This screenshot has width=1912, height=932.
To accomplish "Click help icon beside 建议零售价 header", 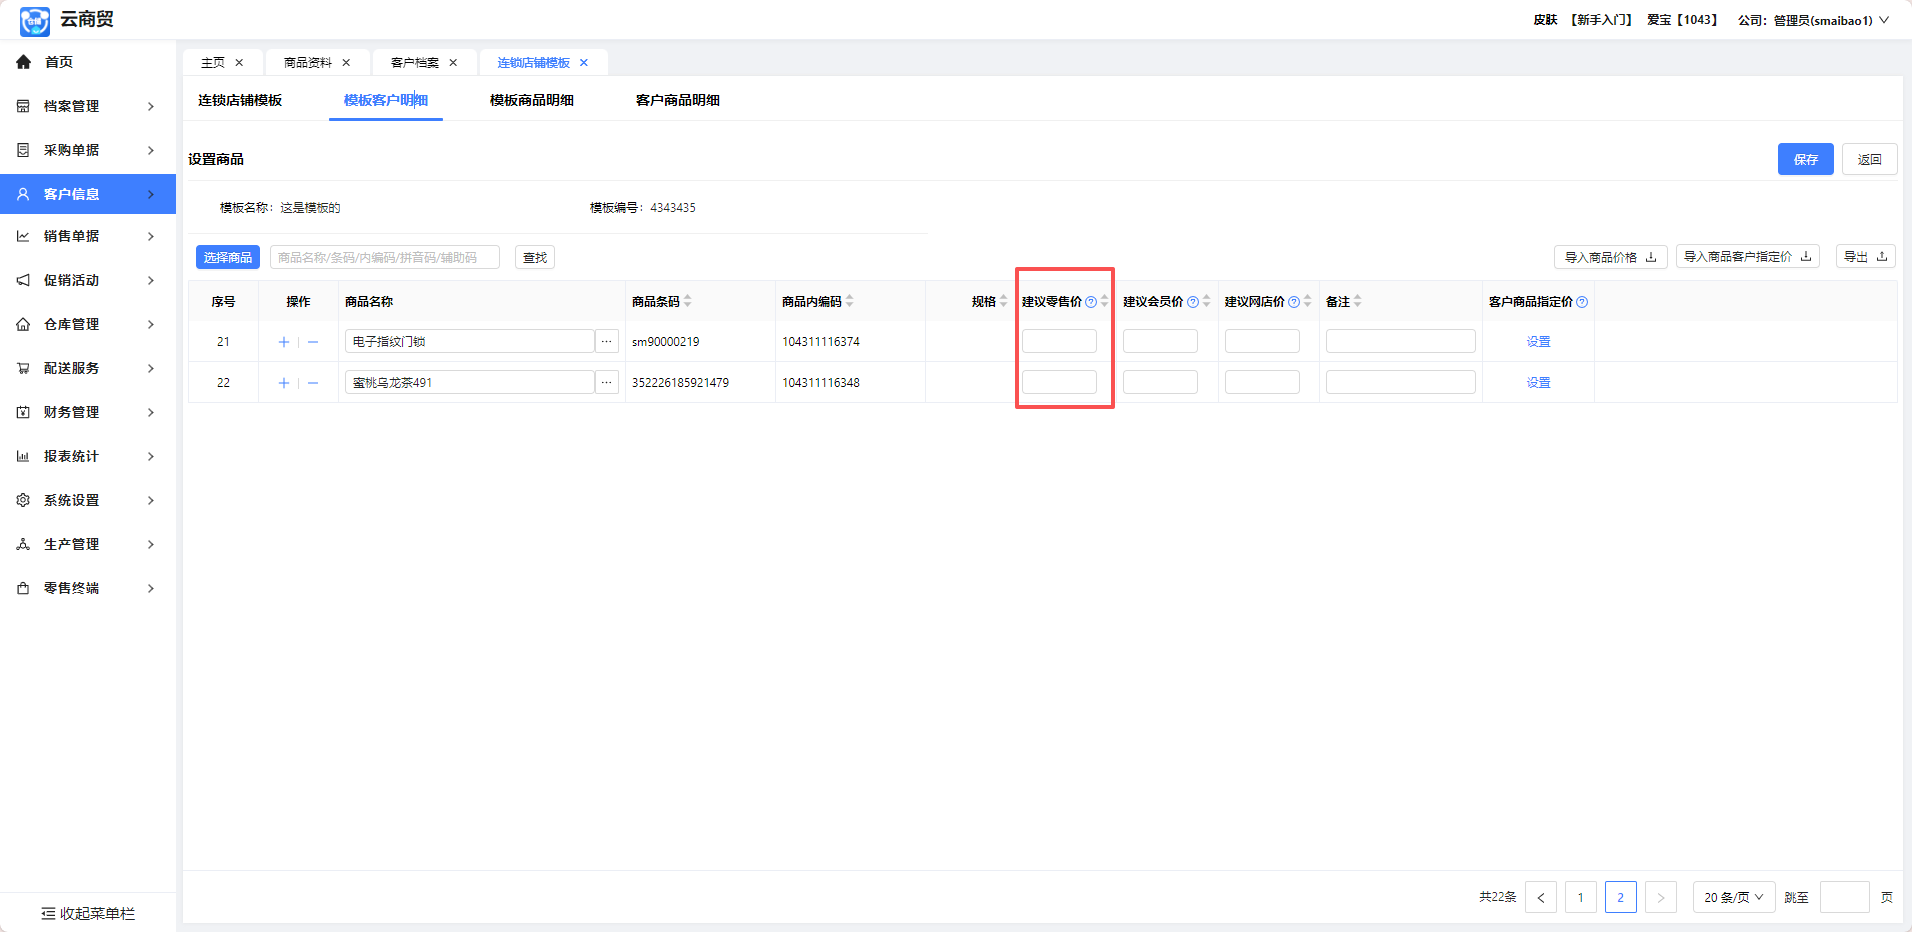I will click(1091, 302).
